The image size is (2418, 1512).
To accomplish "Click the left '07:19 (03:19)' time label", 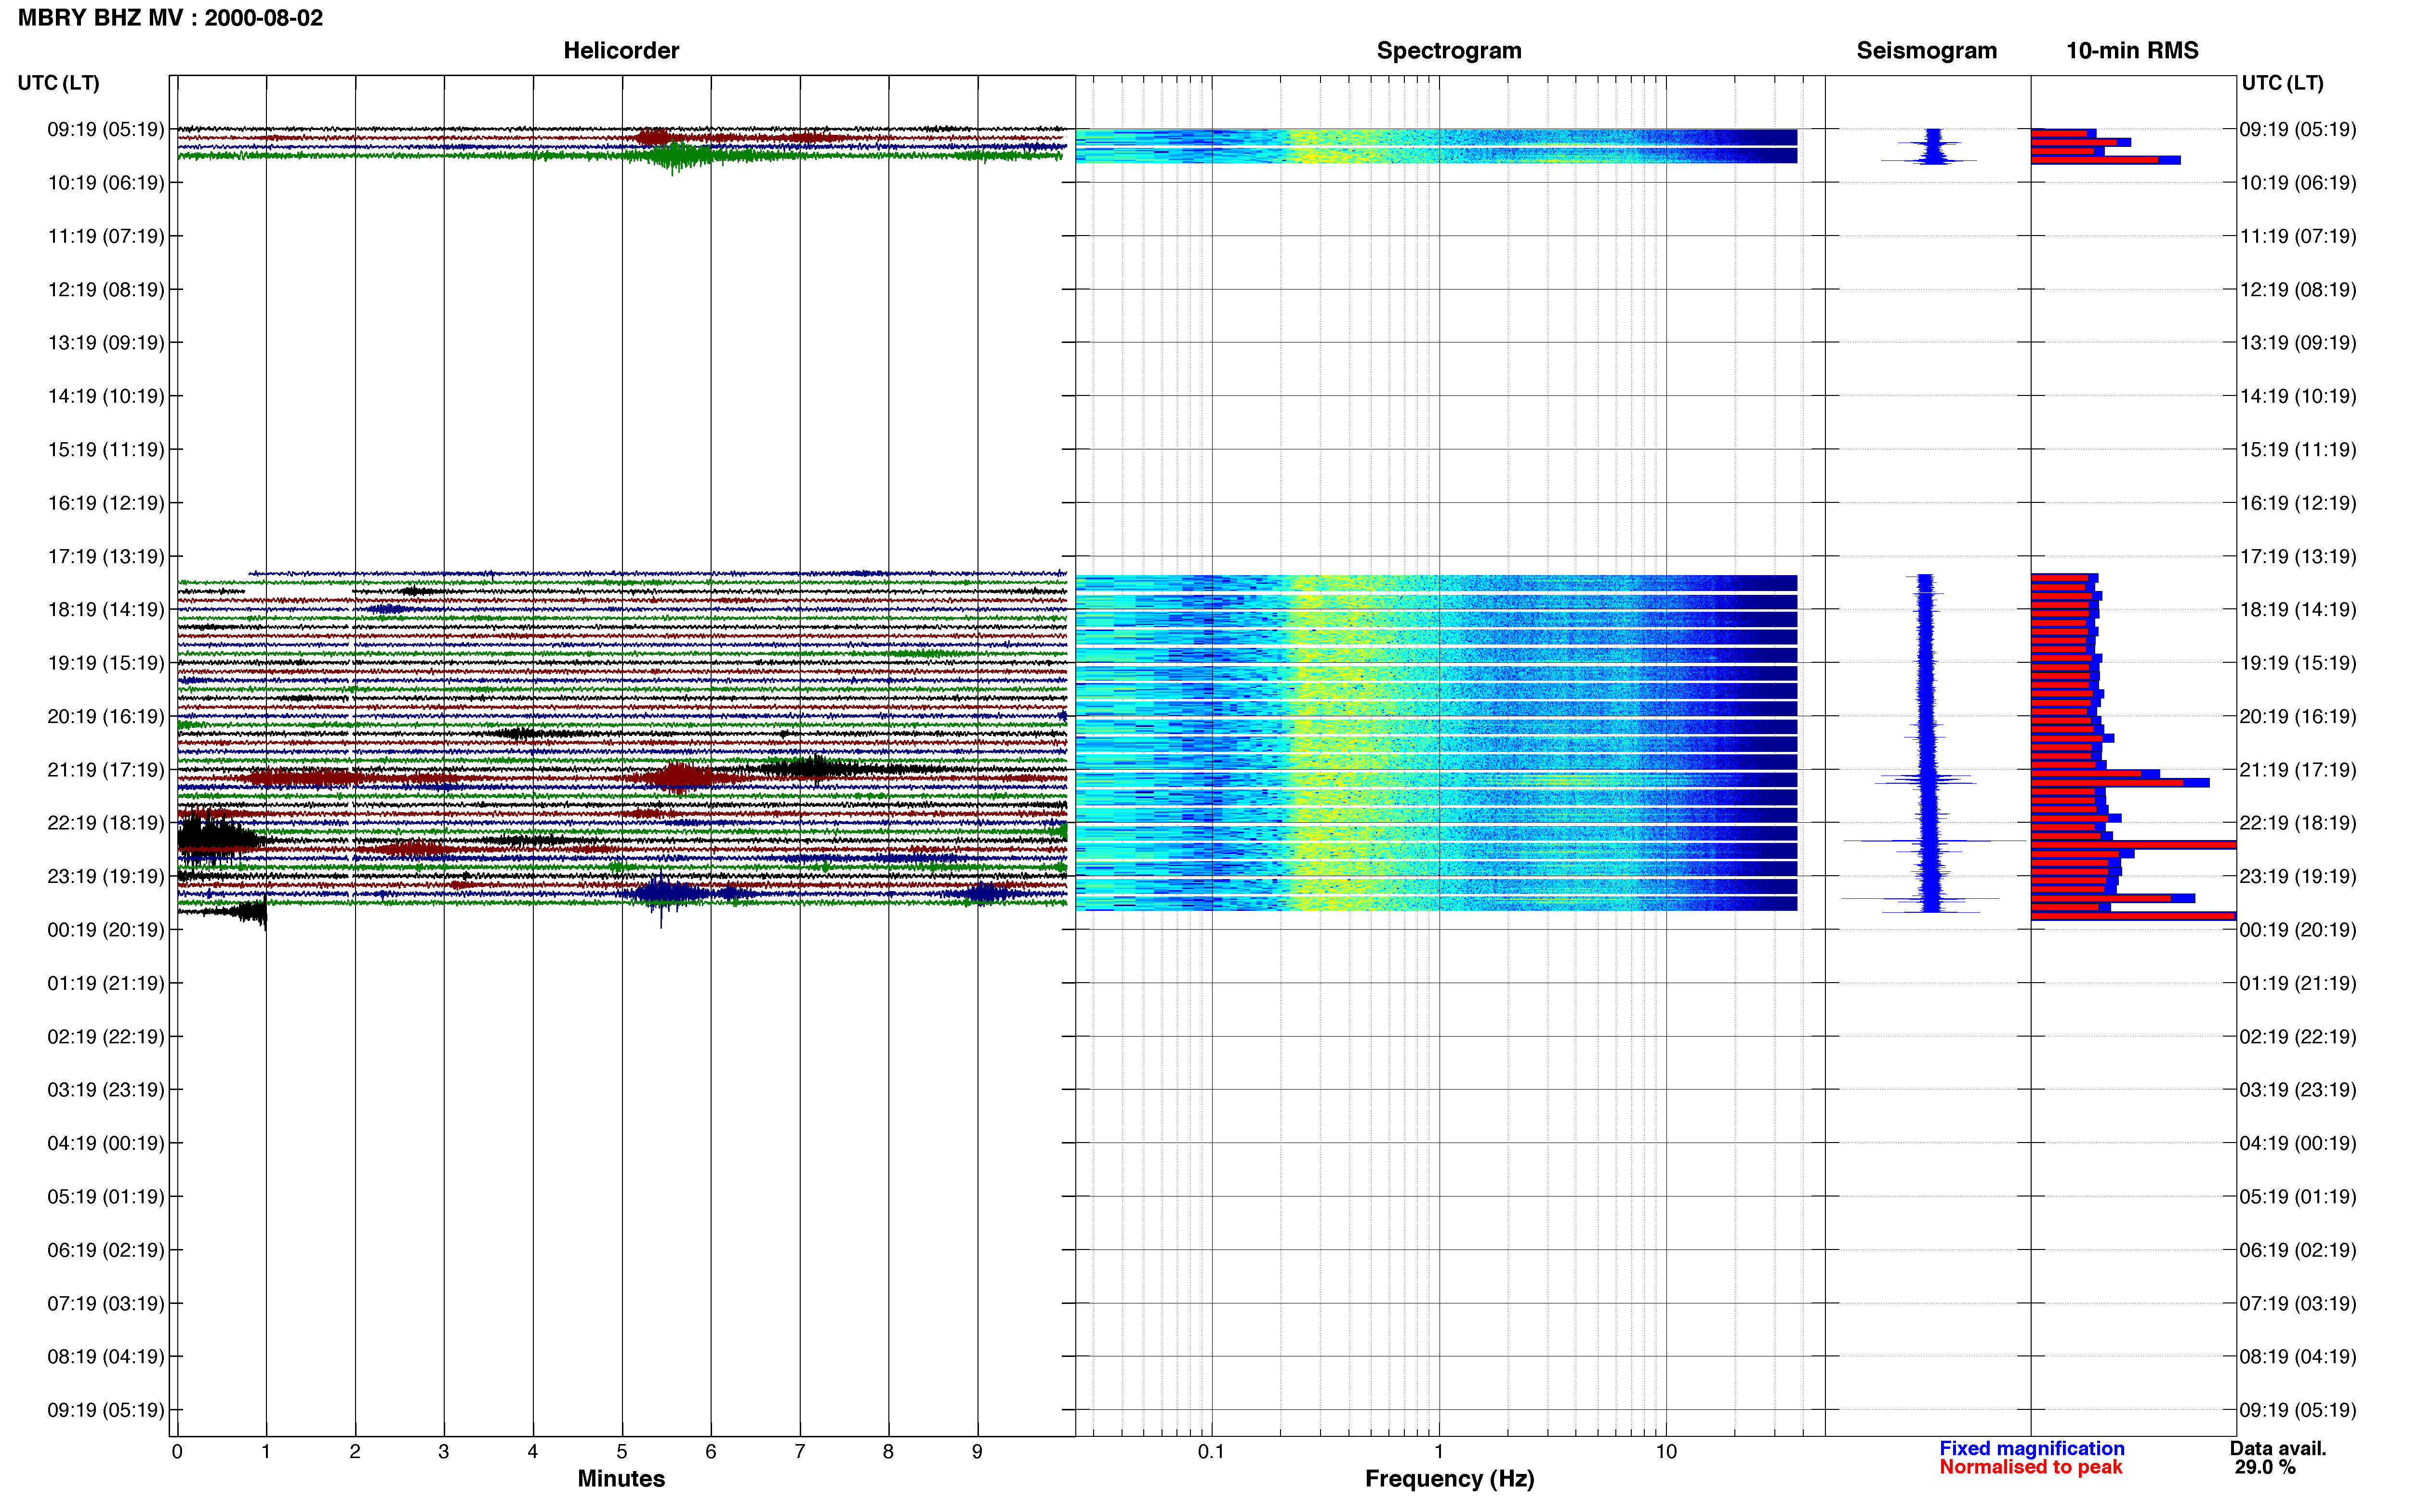I will click(x=106, y=1303).
